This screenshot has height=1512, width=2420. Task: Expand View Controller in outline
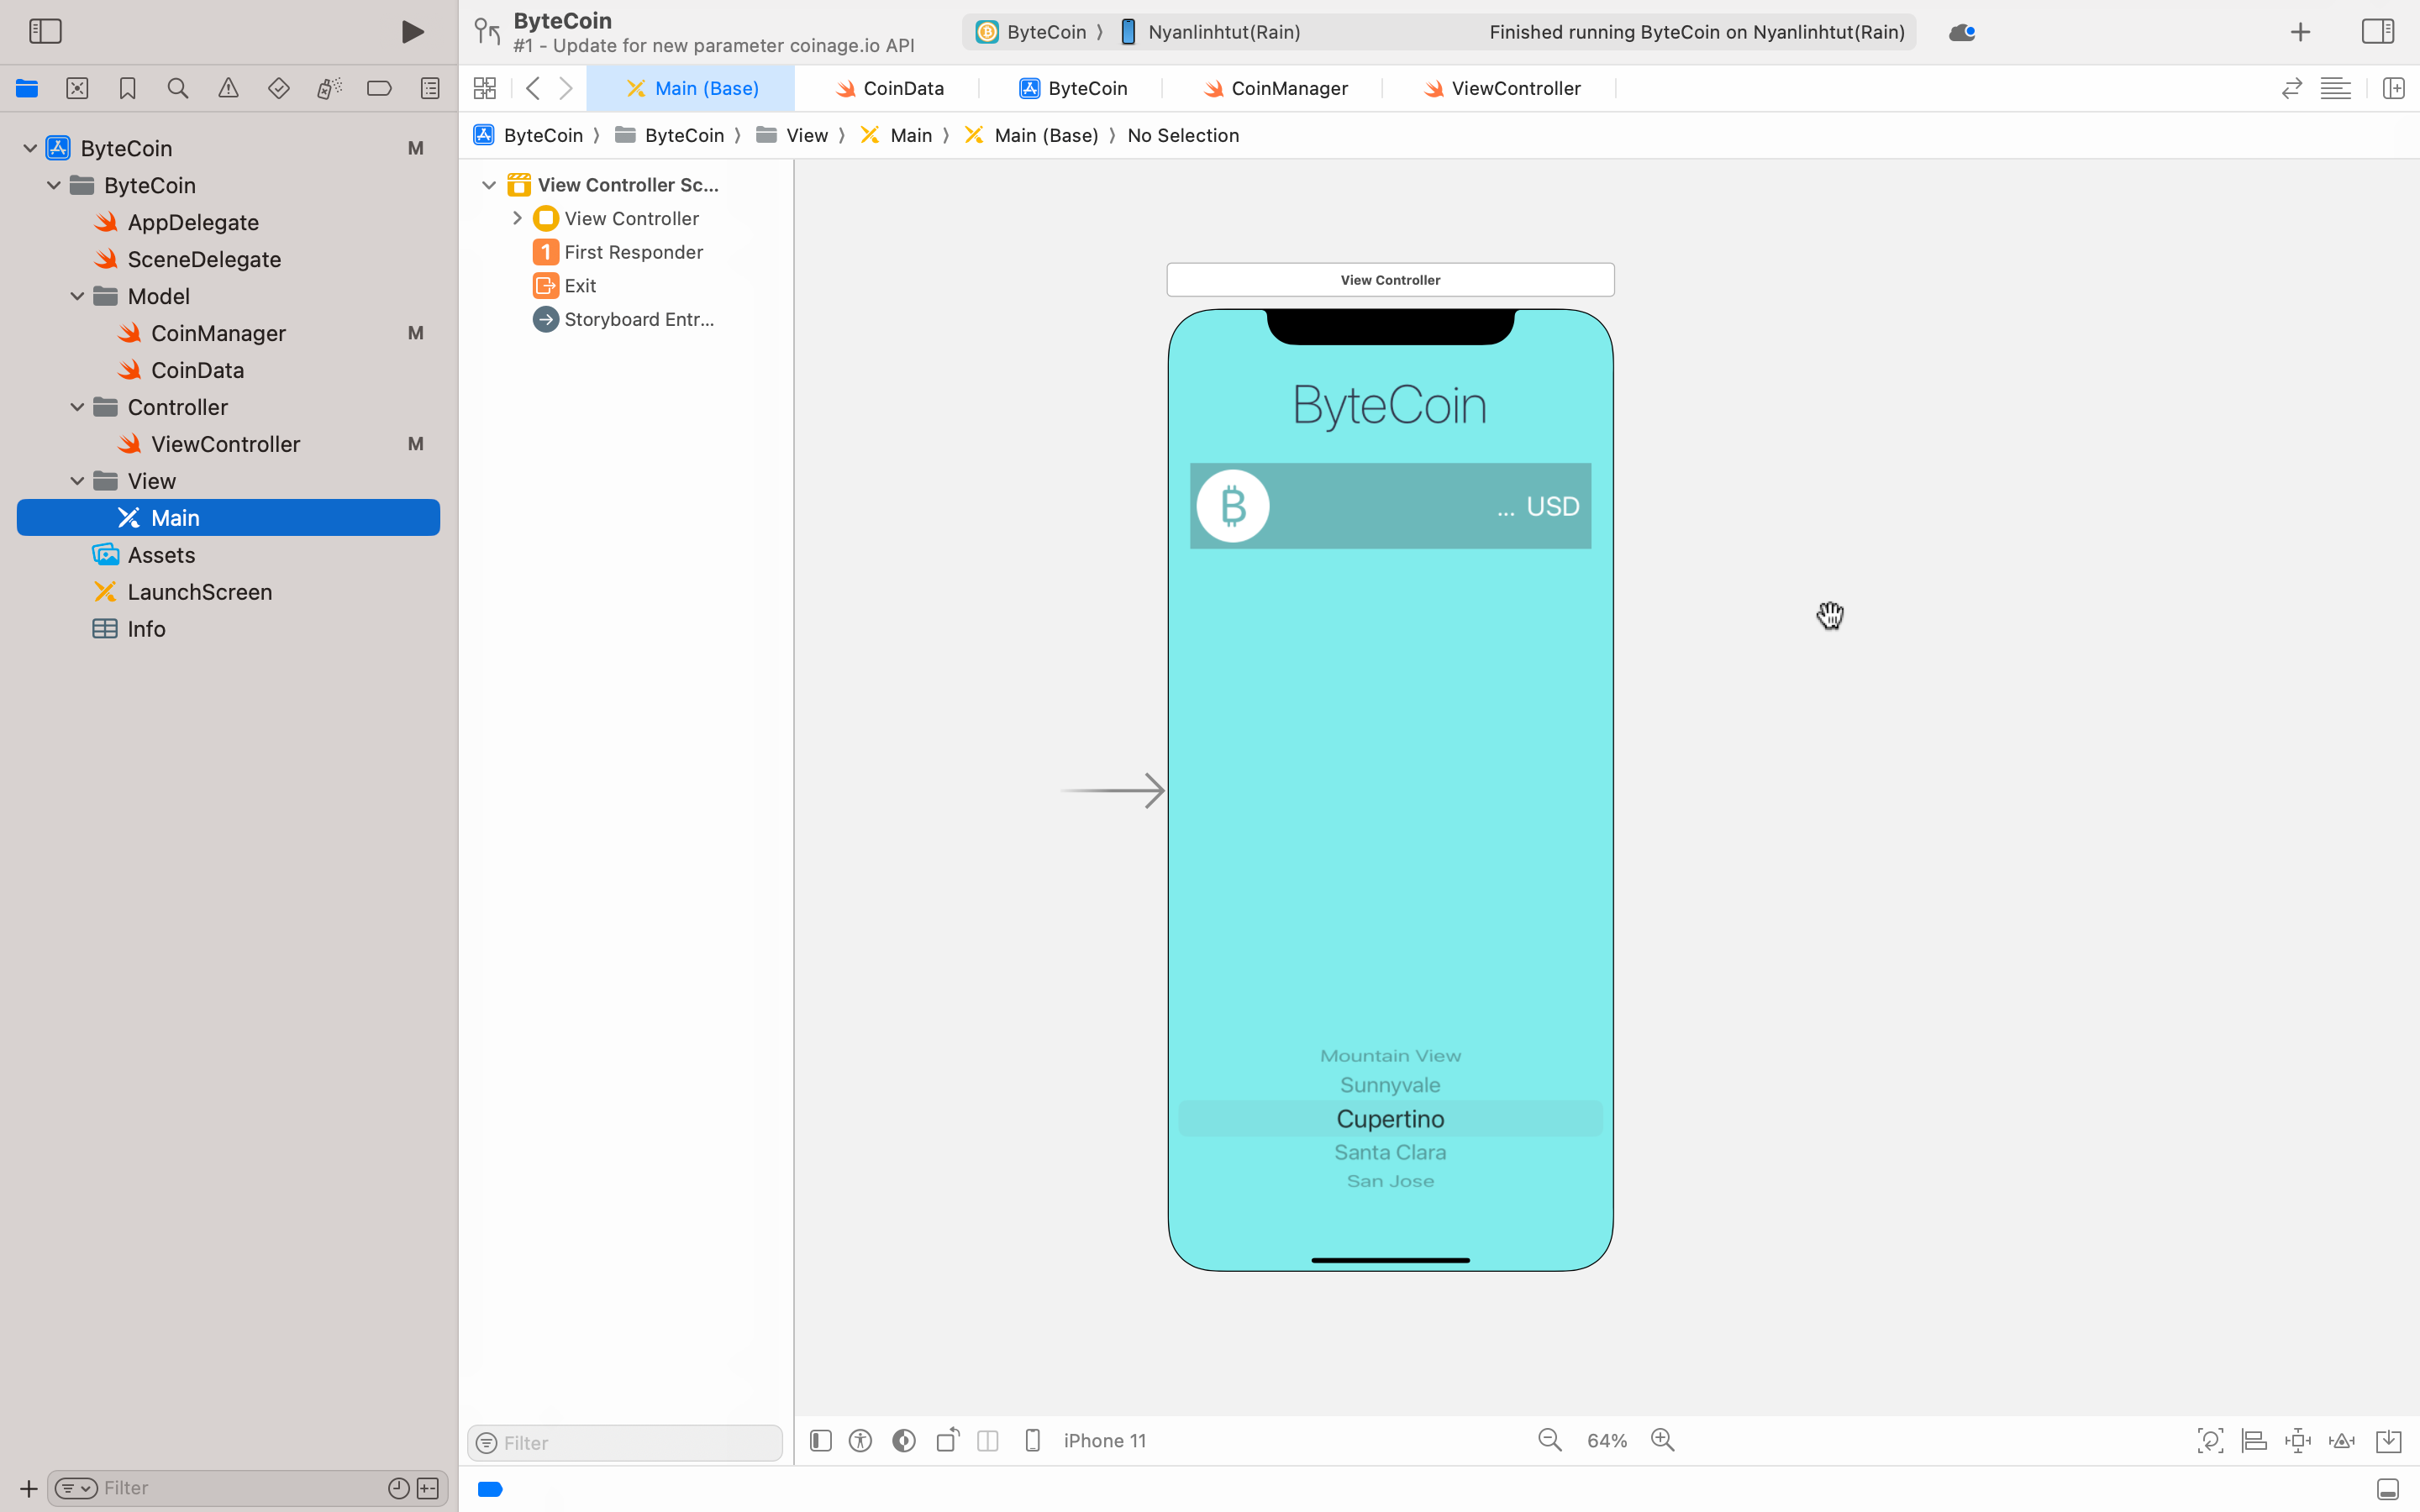coord(517,218)
